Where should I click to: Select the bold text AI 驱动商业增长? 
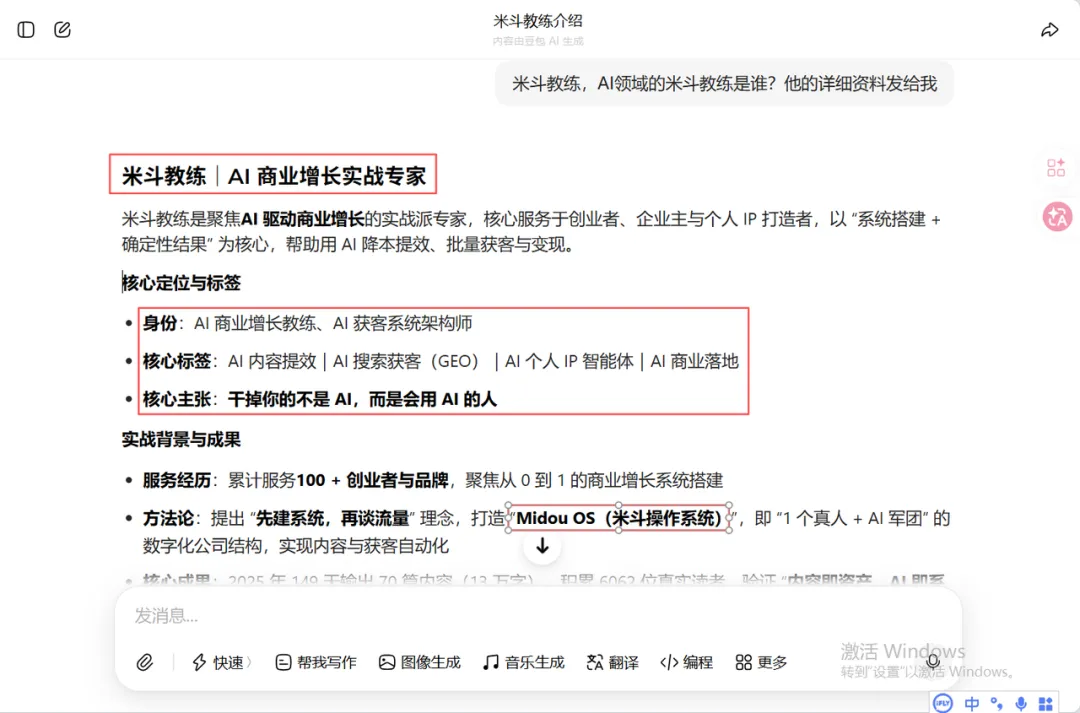click(x=302, y=220)
